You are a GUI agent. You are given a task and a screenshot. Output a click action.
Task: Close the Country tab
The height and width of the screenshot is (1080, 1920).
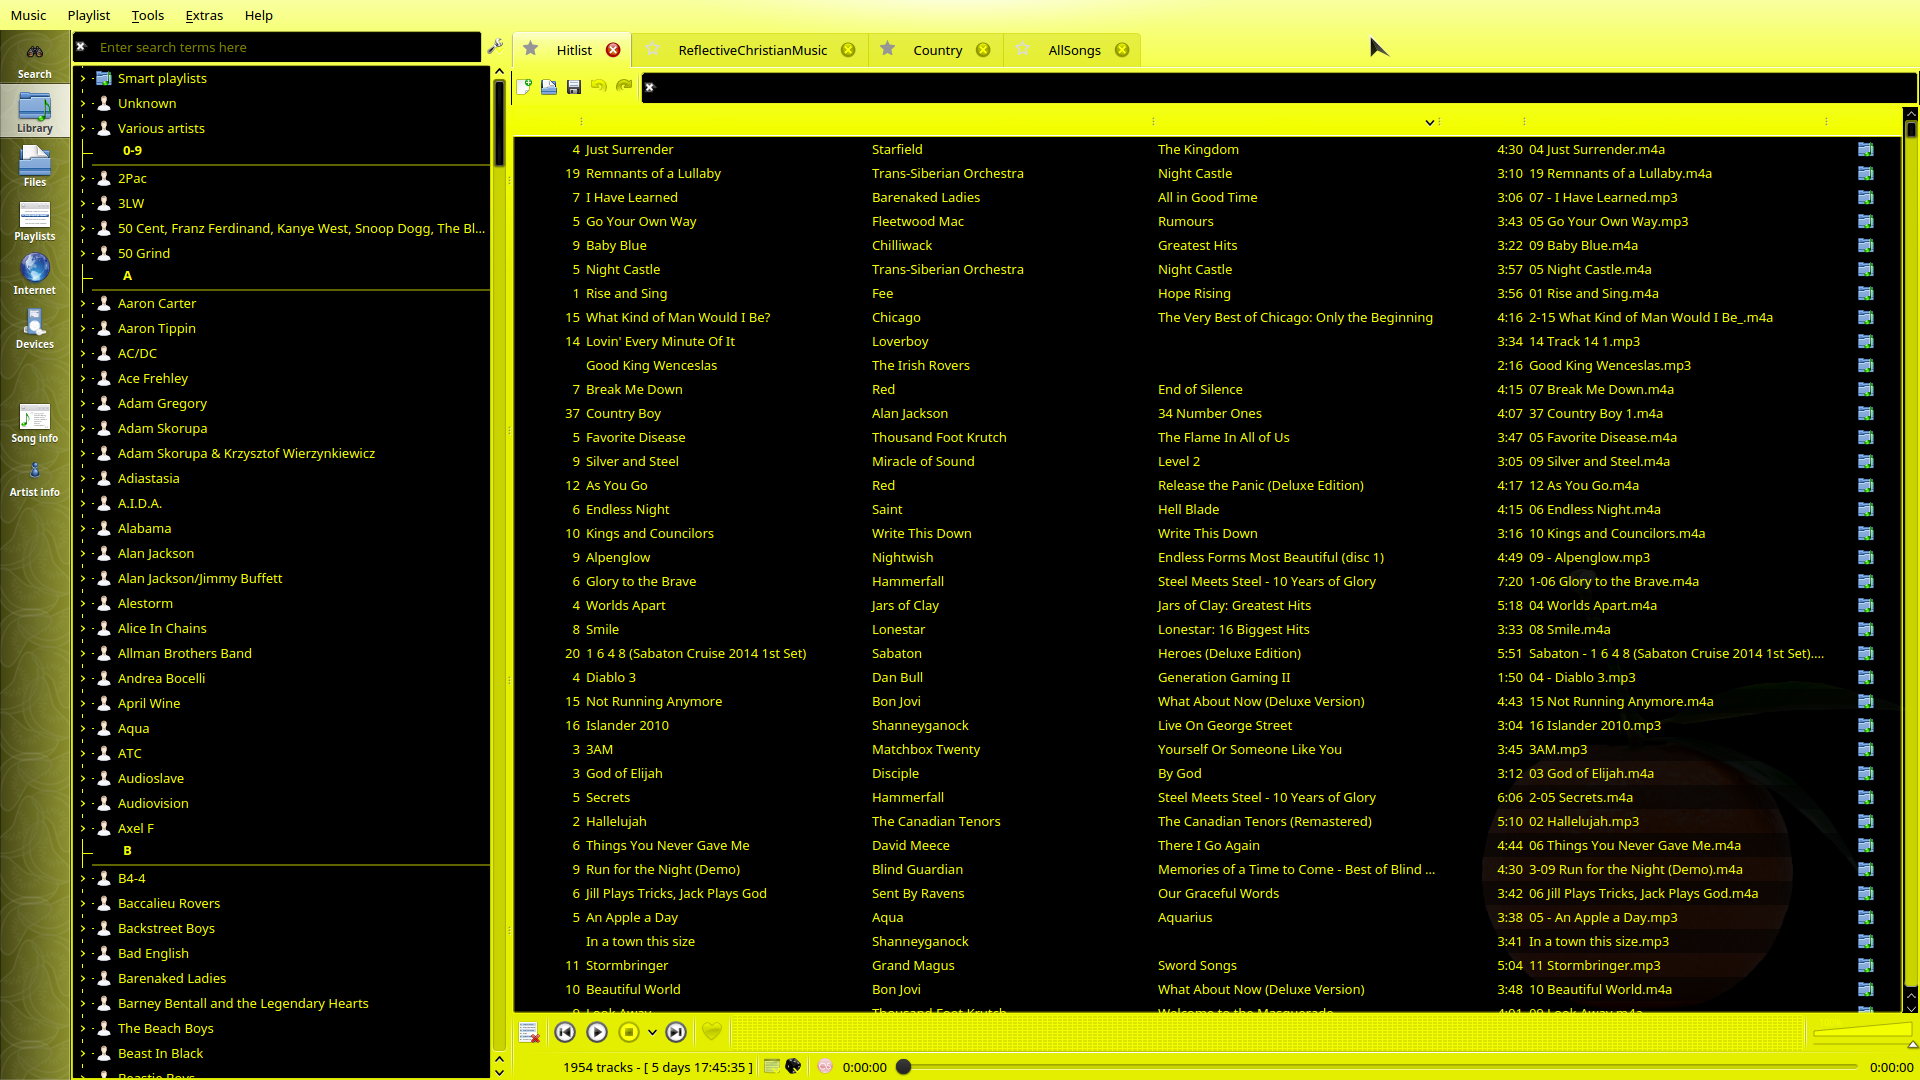(x=983, y=50)
